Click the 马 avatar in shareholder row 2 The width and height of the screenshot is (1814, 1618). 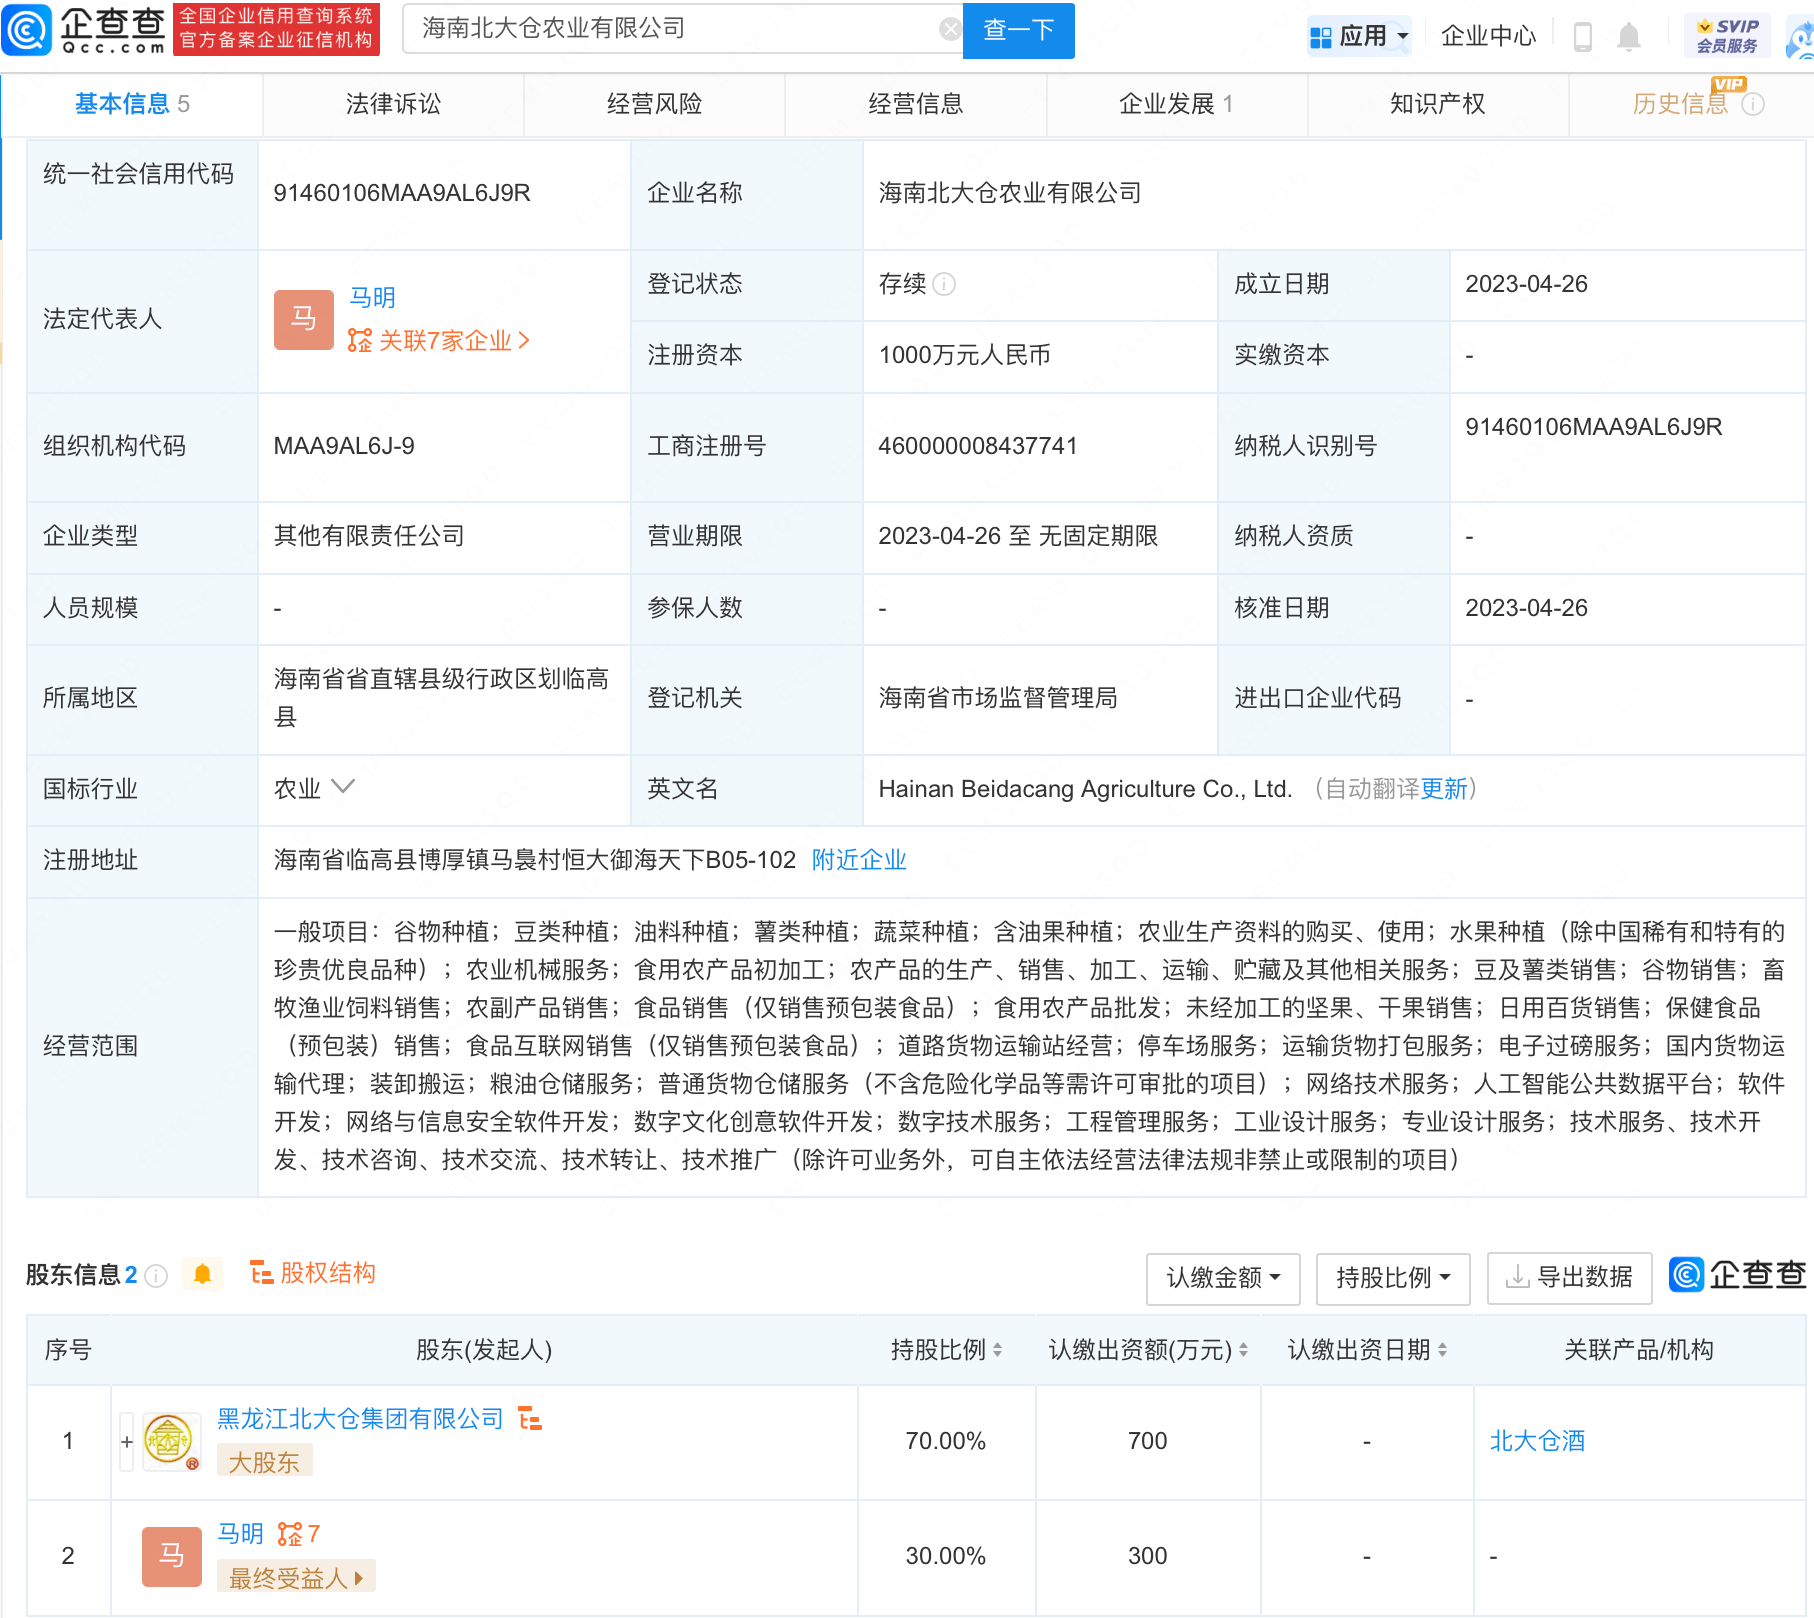171,1556
